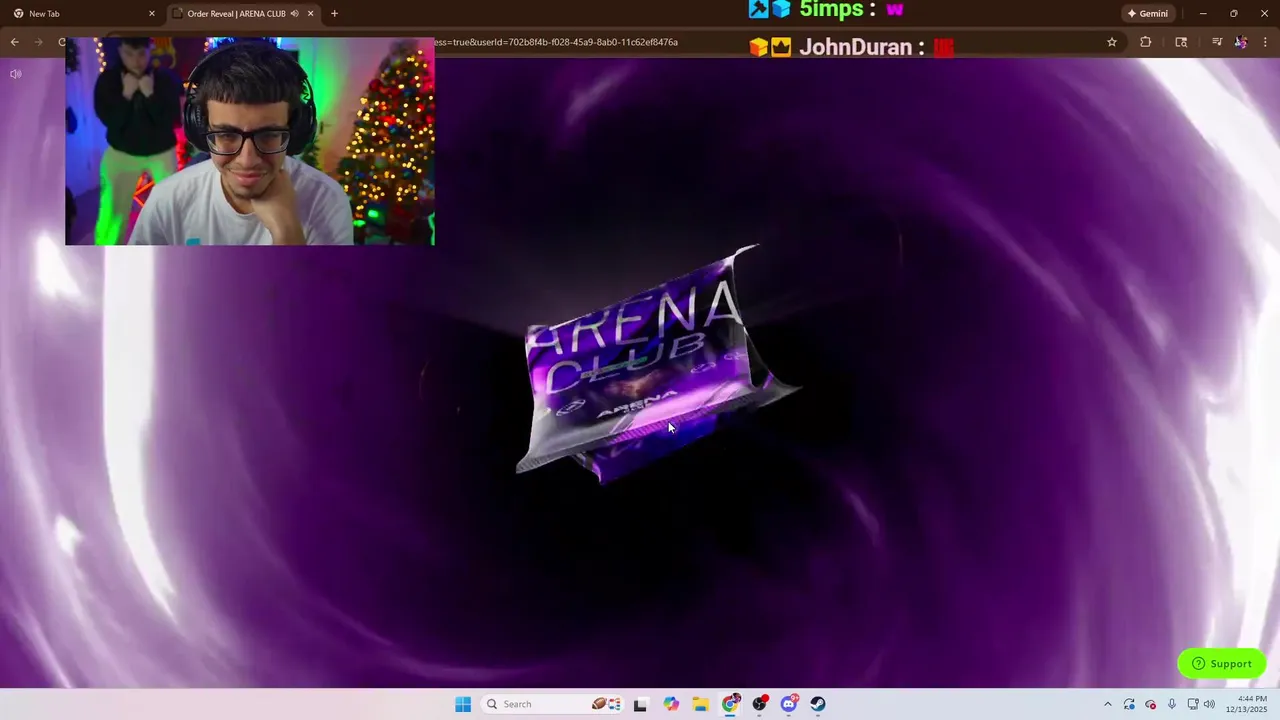Screen dimensions: 1280x720
Task: Go forward in browser history
Action: pyautogui.click(x=39, y=42)
